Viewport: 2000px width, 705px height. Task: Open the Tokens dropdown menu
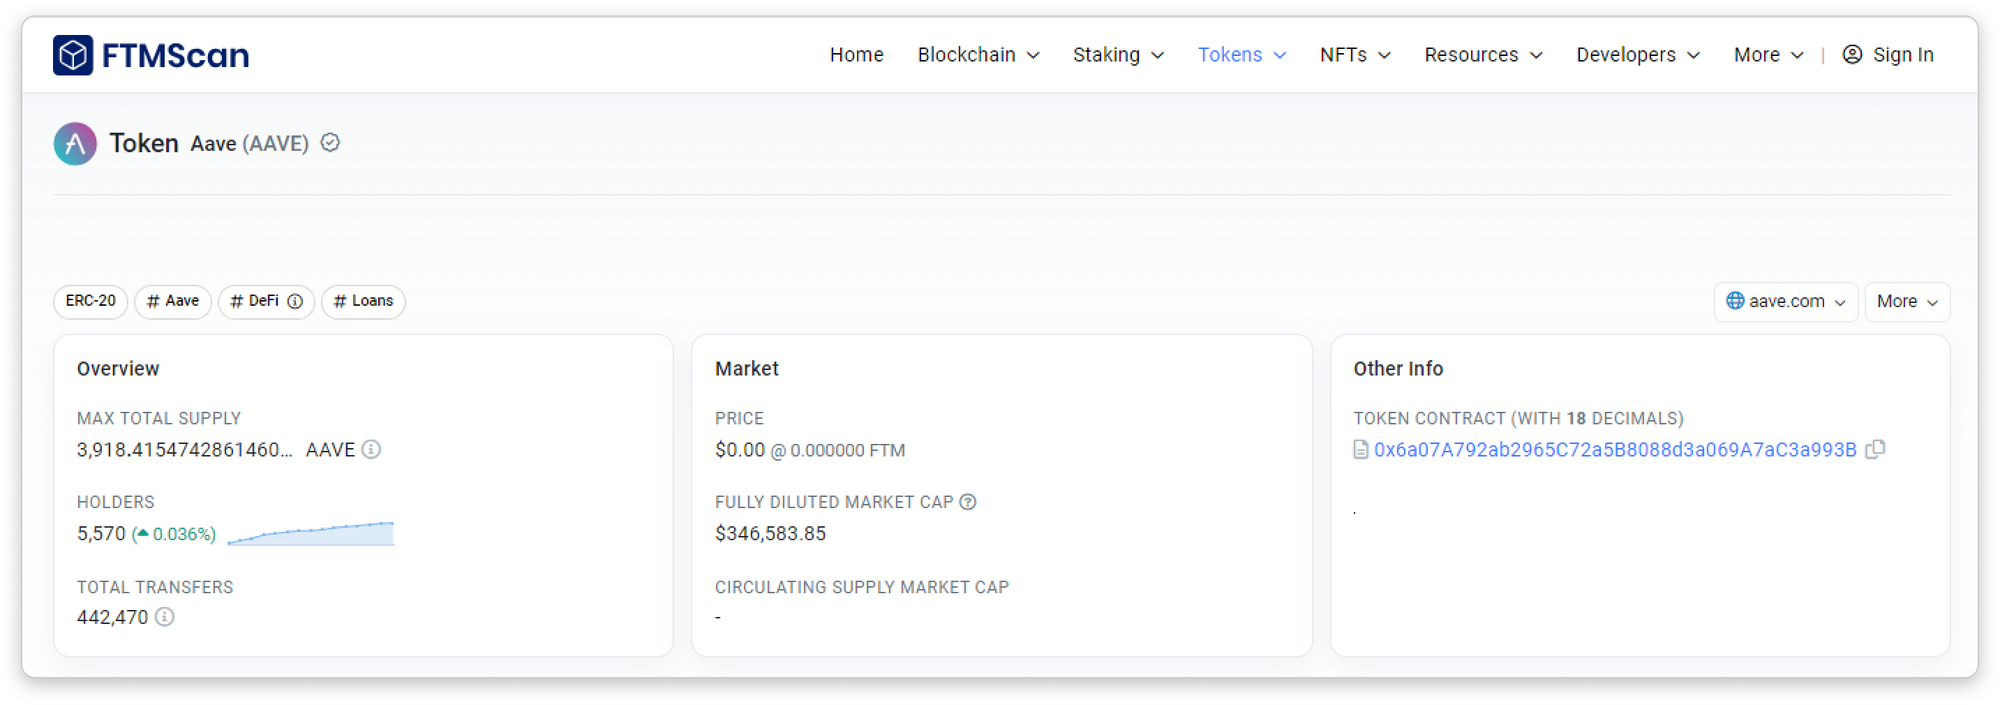(x=1241, y=55)
